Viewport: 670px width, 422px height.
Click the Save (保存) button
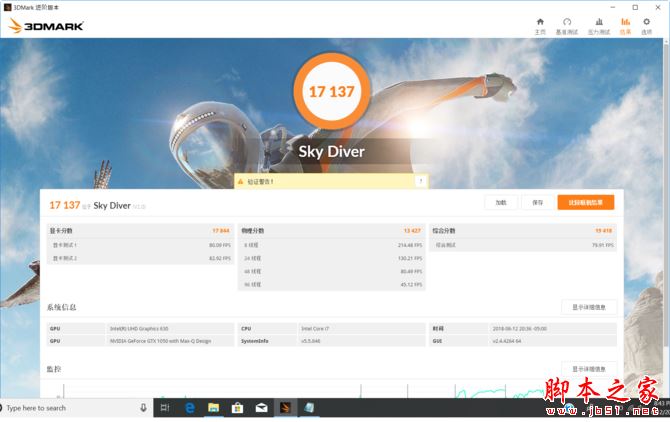pos(538,202)
